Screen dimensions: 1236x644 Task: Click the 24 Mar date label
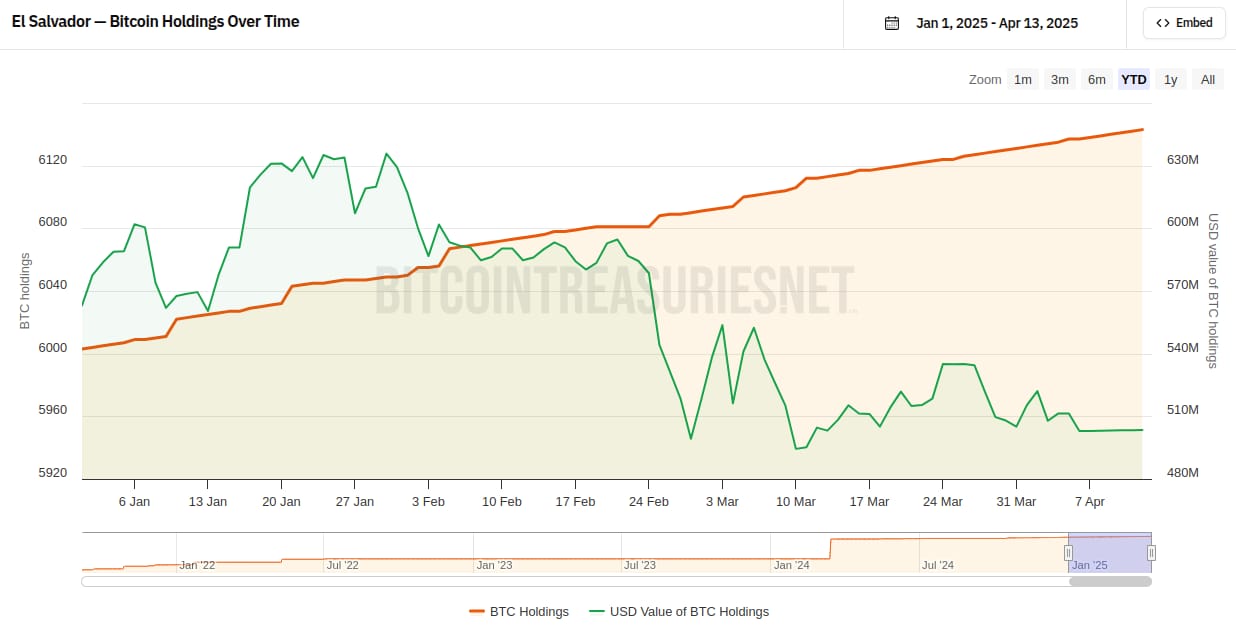943,501
